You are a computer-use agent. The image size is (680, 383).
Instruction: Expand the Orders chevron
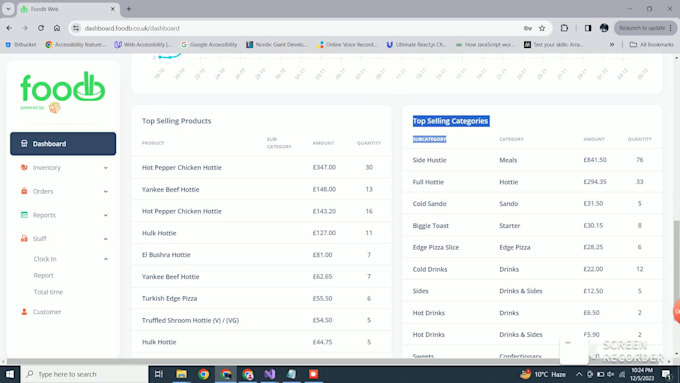pos(105,192)
